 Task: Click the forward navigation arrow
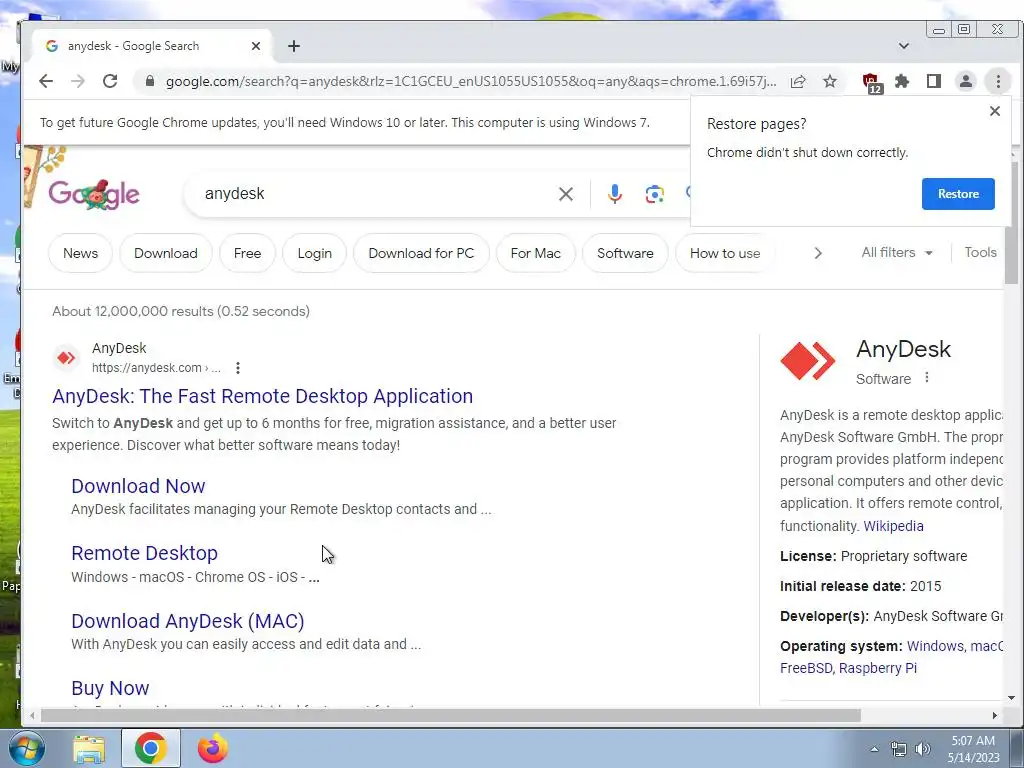[x=78, y=81]
